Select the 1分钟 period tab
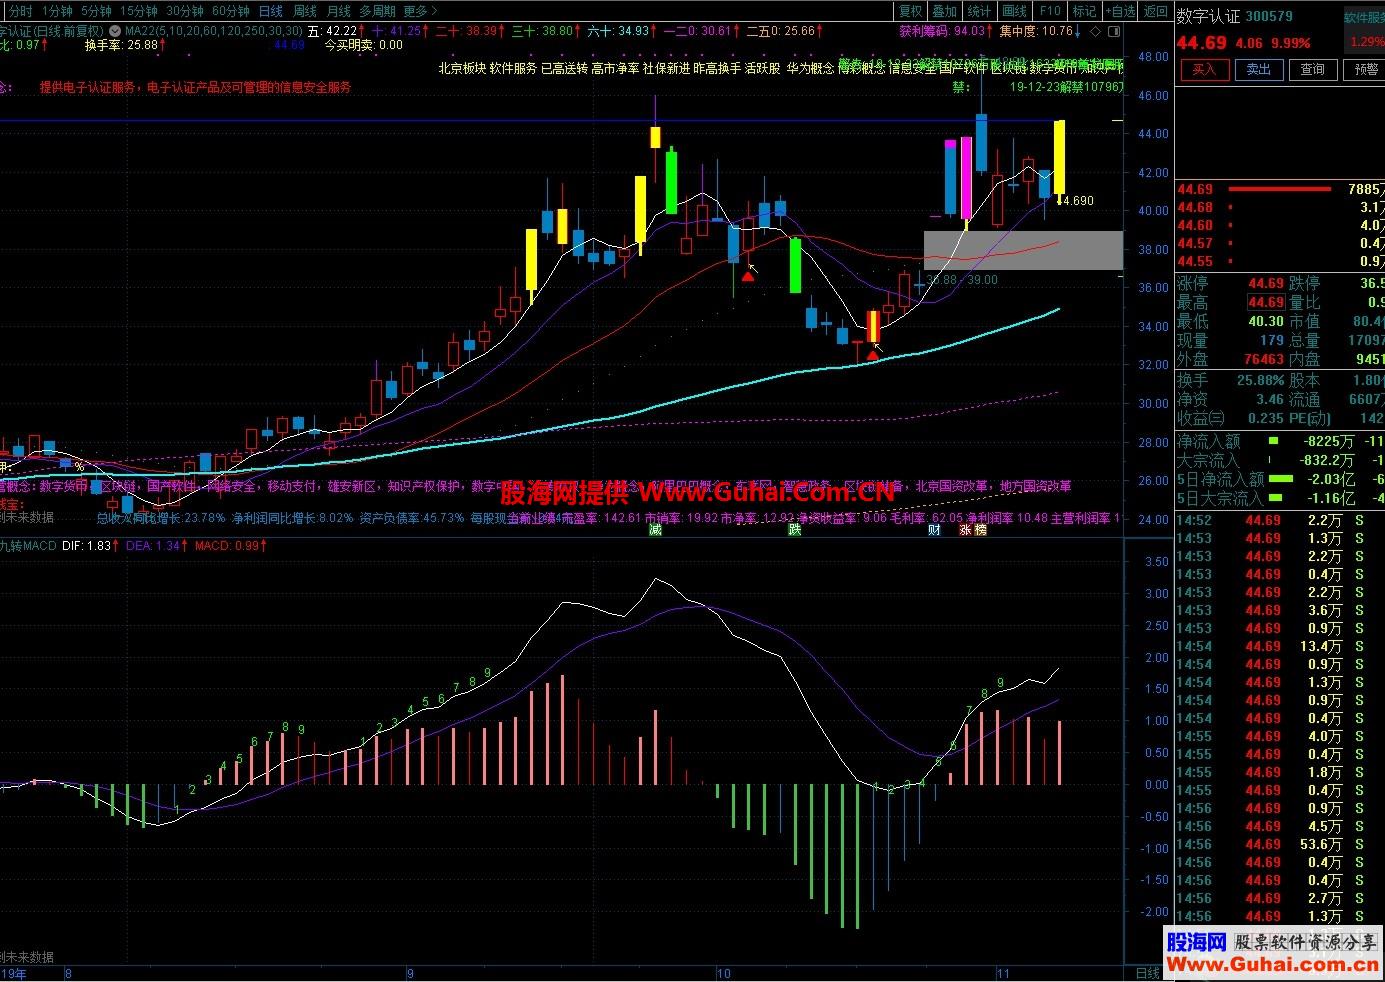 57,11
